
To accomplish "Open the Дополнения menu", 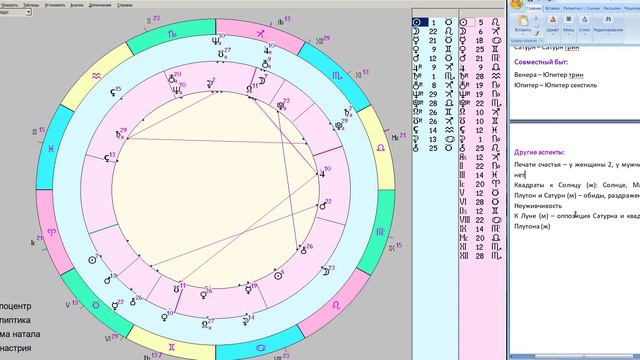I will click(100, 5).
